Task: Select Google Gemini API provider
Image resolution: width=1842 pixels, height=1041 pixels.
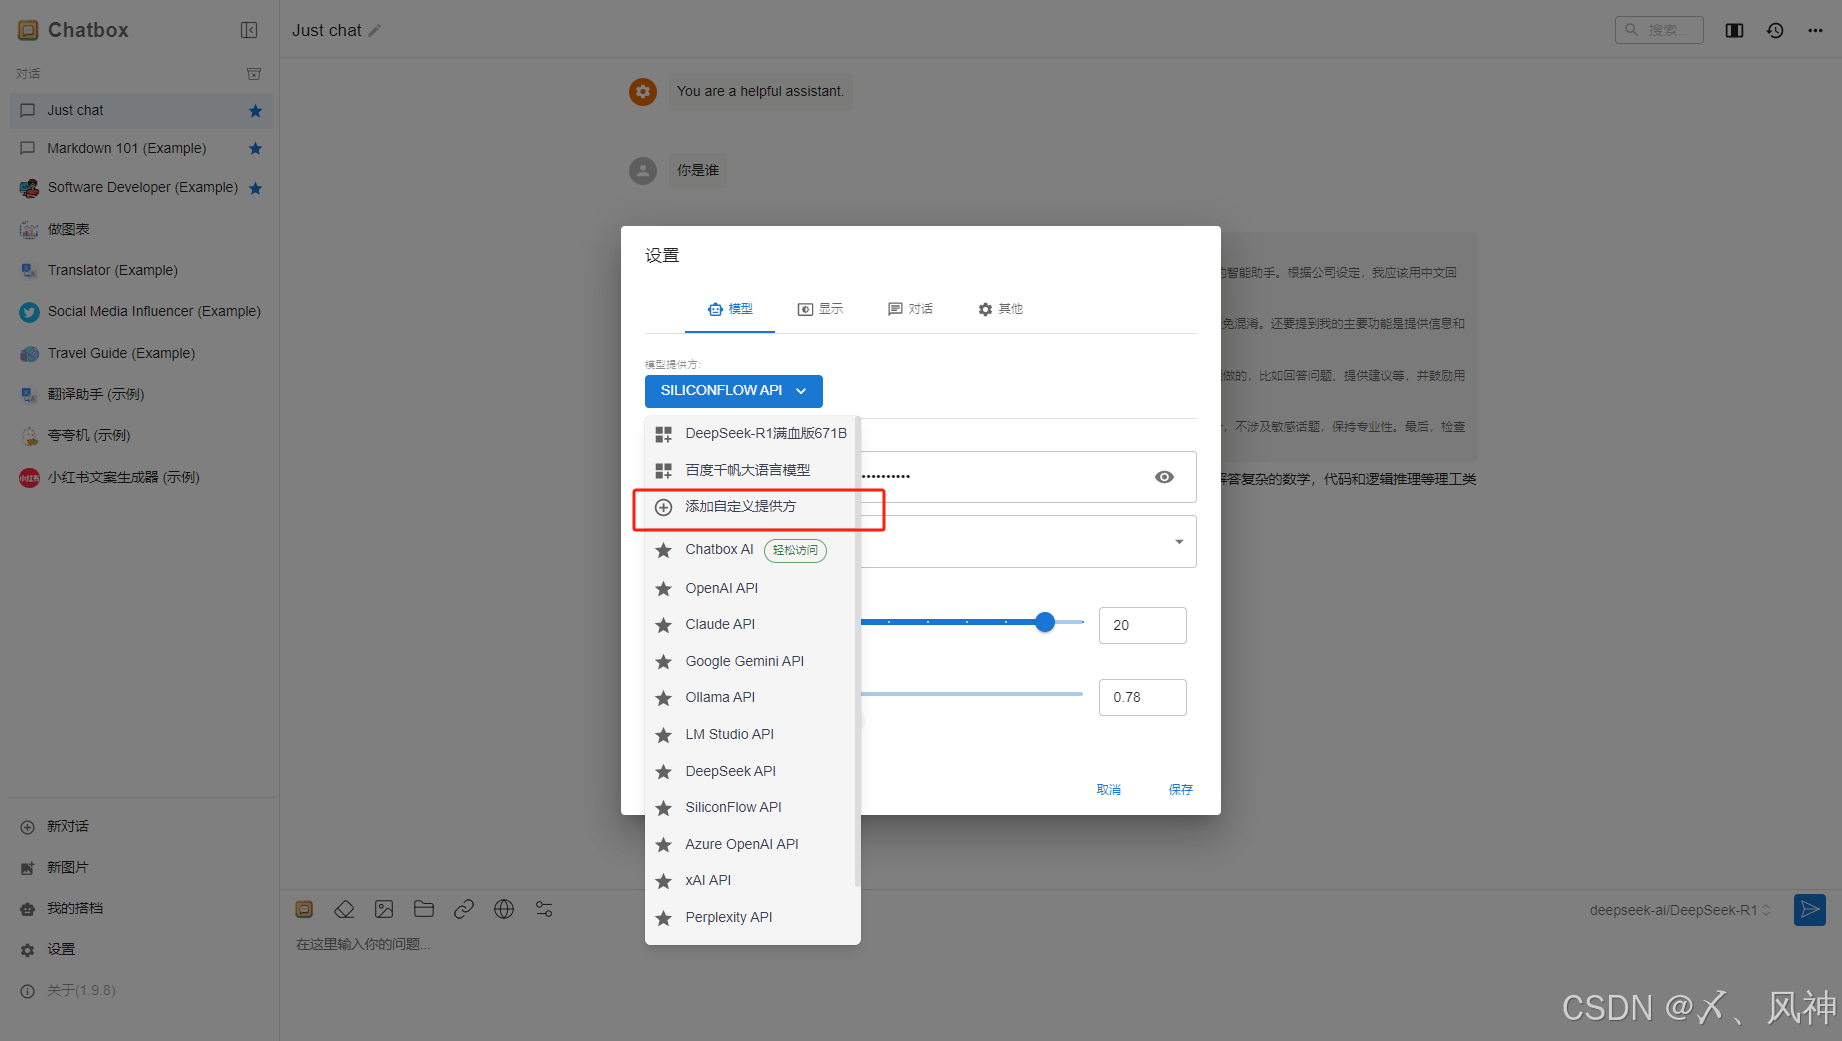Action: [x=752, y=661]
